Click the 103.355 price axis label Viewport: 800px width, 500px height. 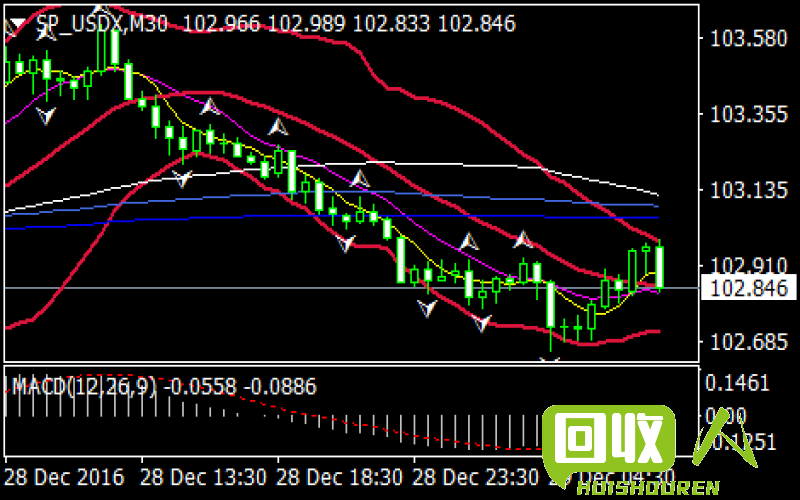coord(748,114)
